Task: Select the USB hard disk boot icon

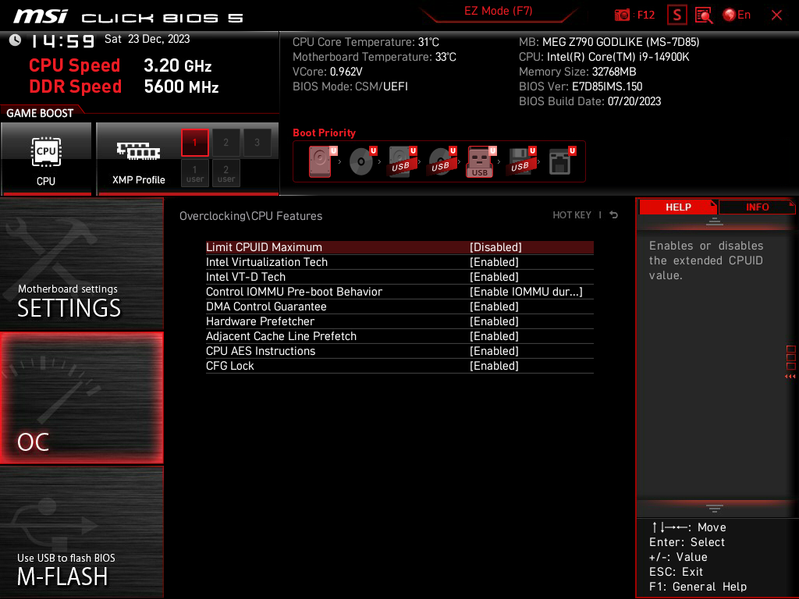Action: 402,161
